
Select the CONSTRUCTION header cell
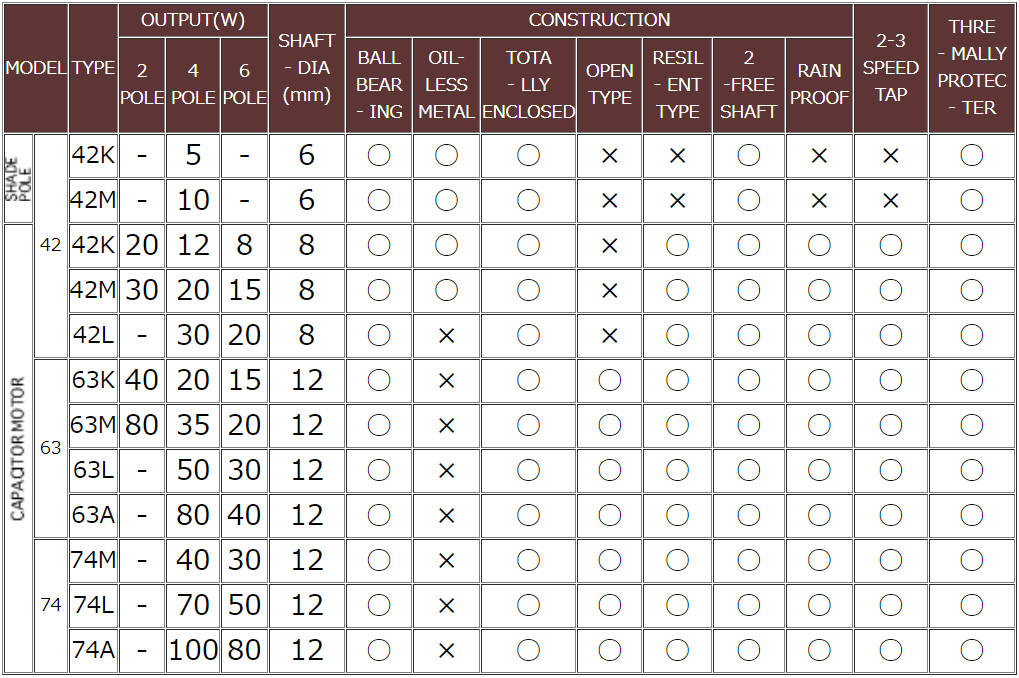pos(599,20)
